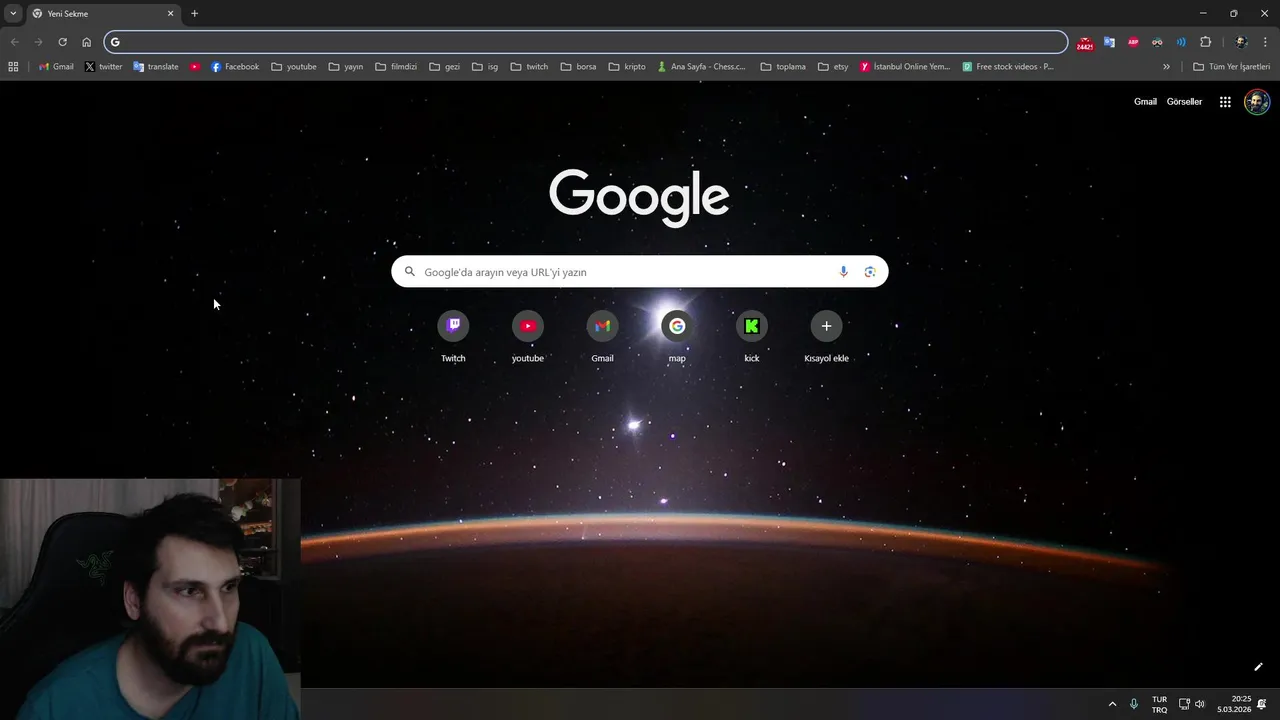Open the tab search dropdown arrow

pos(12,14)
